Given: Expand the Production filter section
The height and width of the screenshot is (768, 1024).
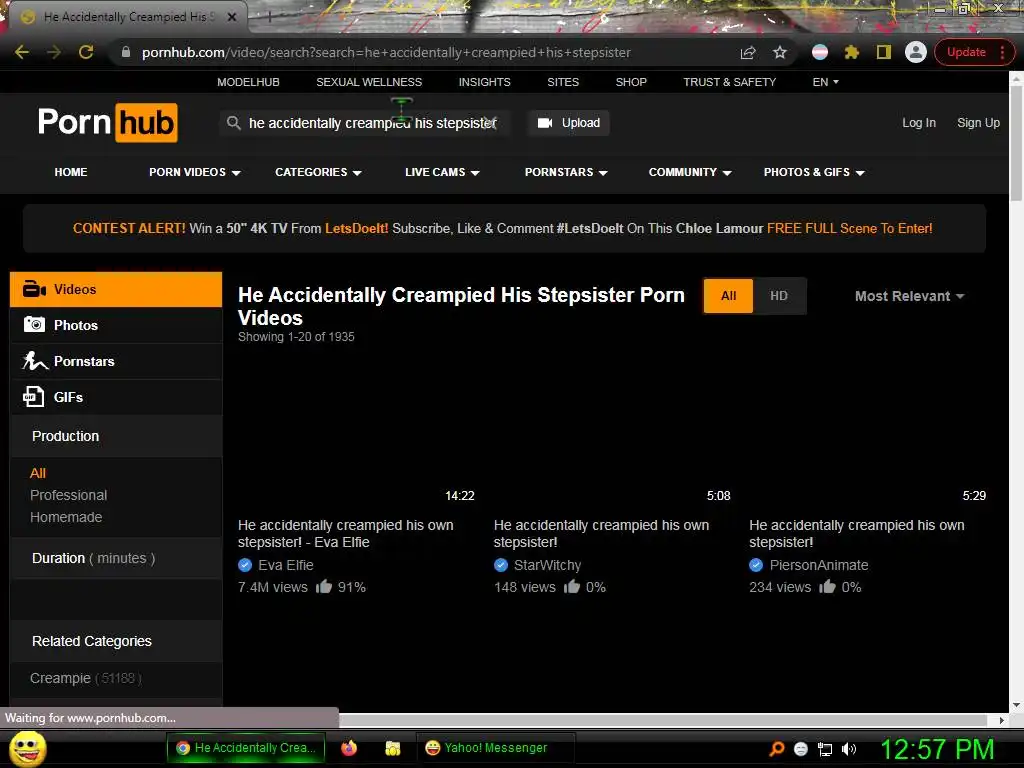Looking at the screenshot, I should tap(116, 436).
